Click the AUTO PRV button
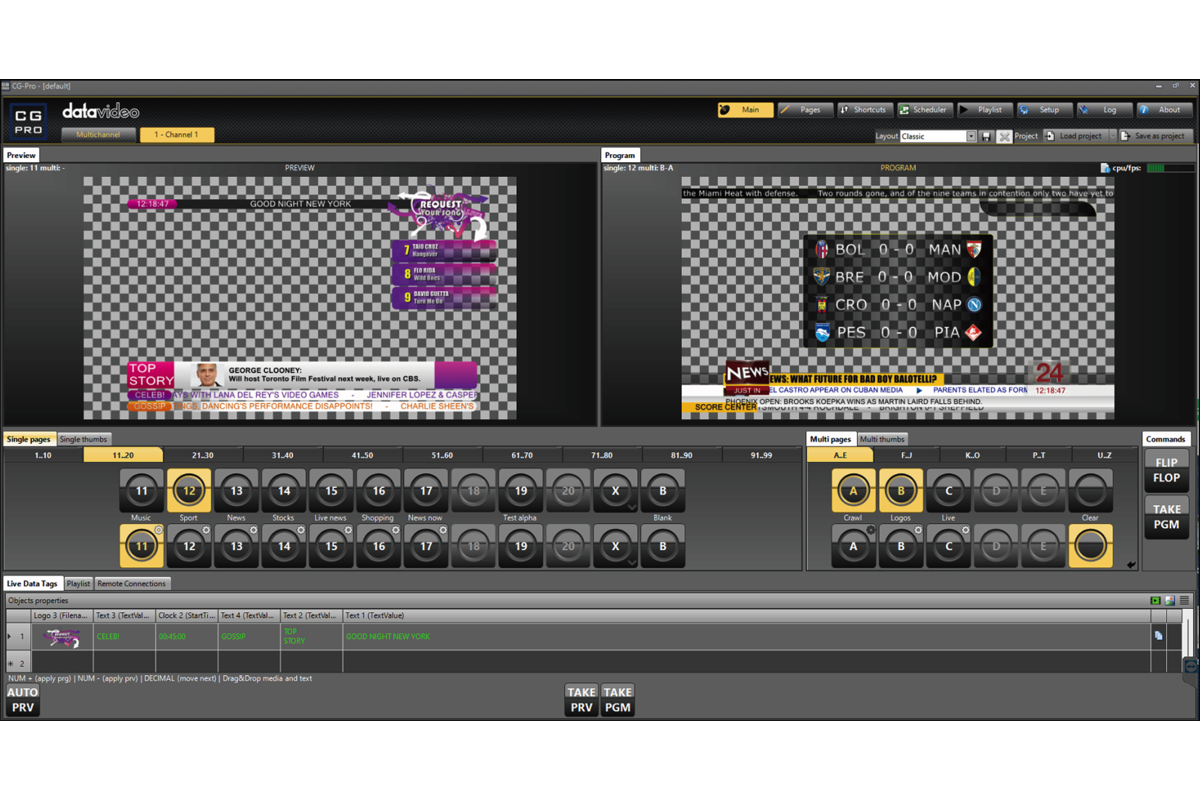The height and width of the screenshot is (800, 1200). pos(22,700)
